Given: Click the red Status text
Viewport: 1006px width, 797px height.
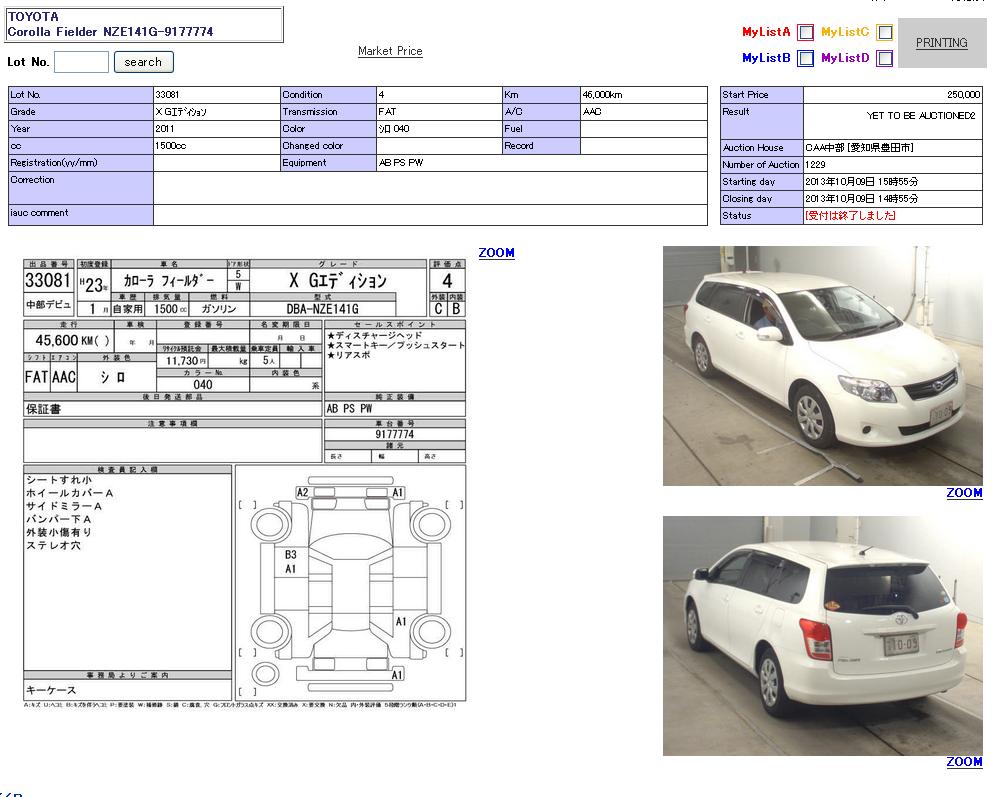Looking at the screenshot, I should pyautogui.click(x=850, y=216).
